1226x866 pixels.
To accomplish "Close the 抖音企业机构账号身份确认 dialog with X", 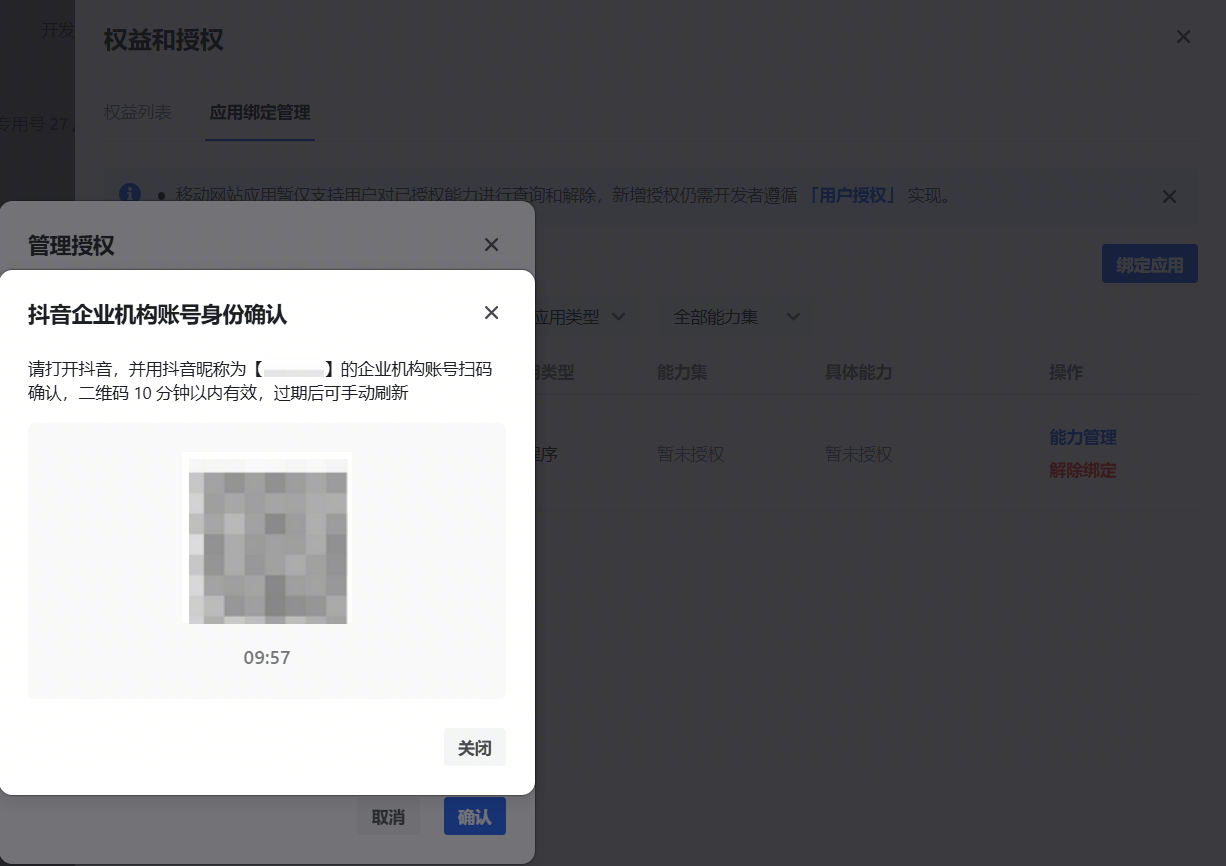I will point(491,313).
